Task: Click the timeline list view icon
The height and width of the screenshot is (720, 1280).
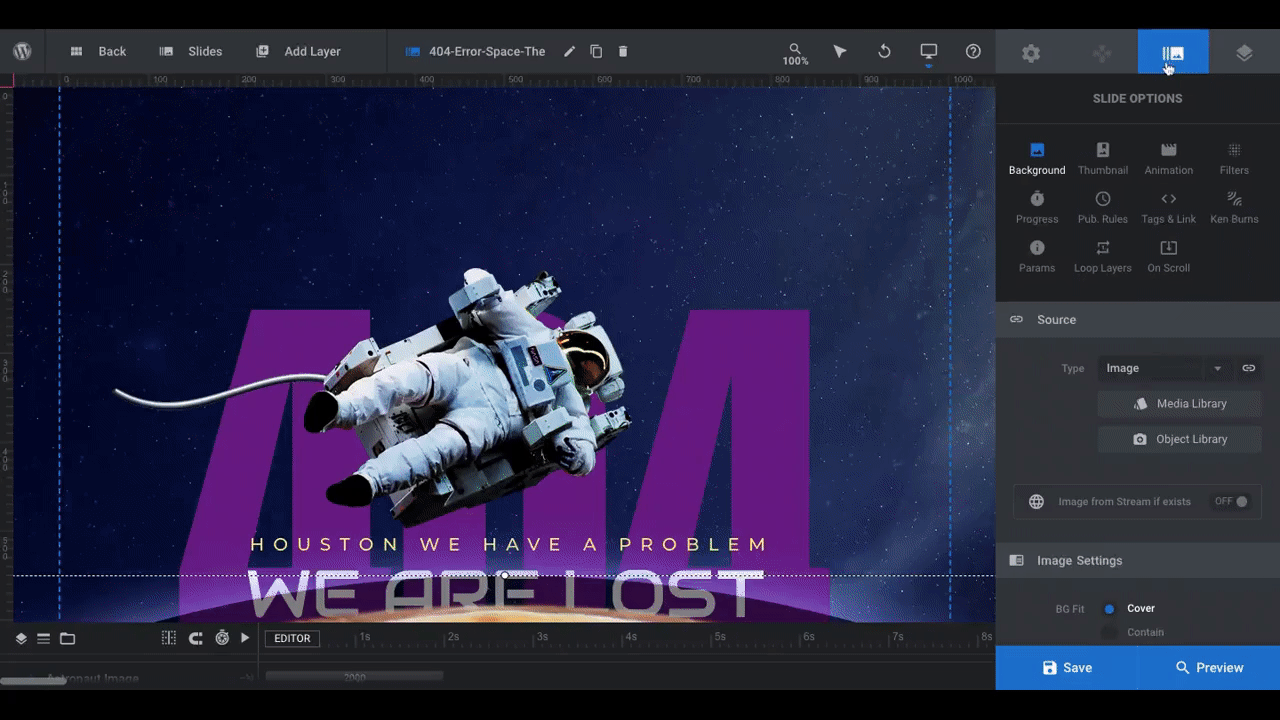Action: pos(44,638)
